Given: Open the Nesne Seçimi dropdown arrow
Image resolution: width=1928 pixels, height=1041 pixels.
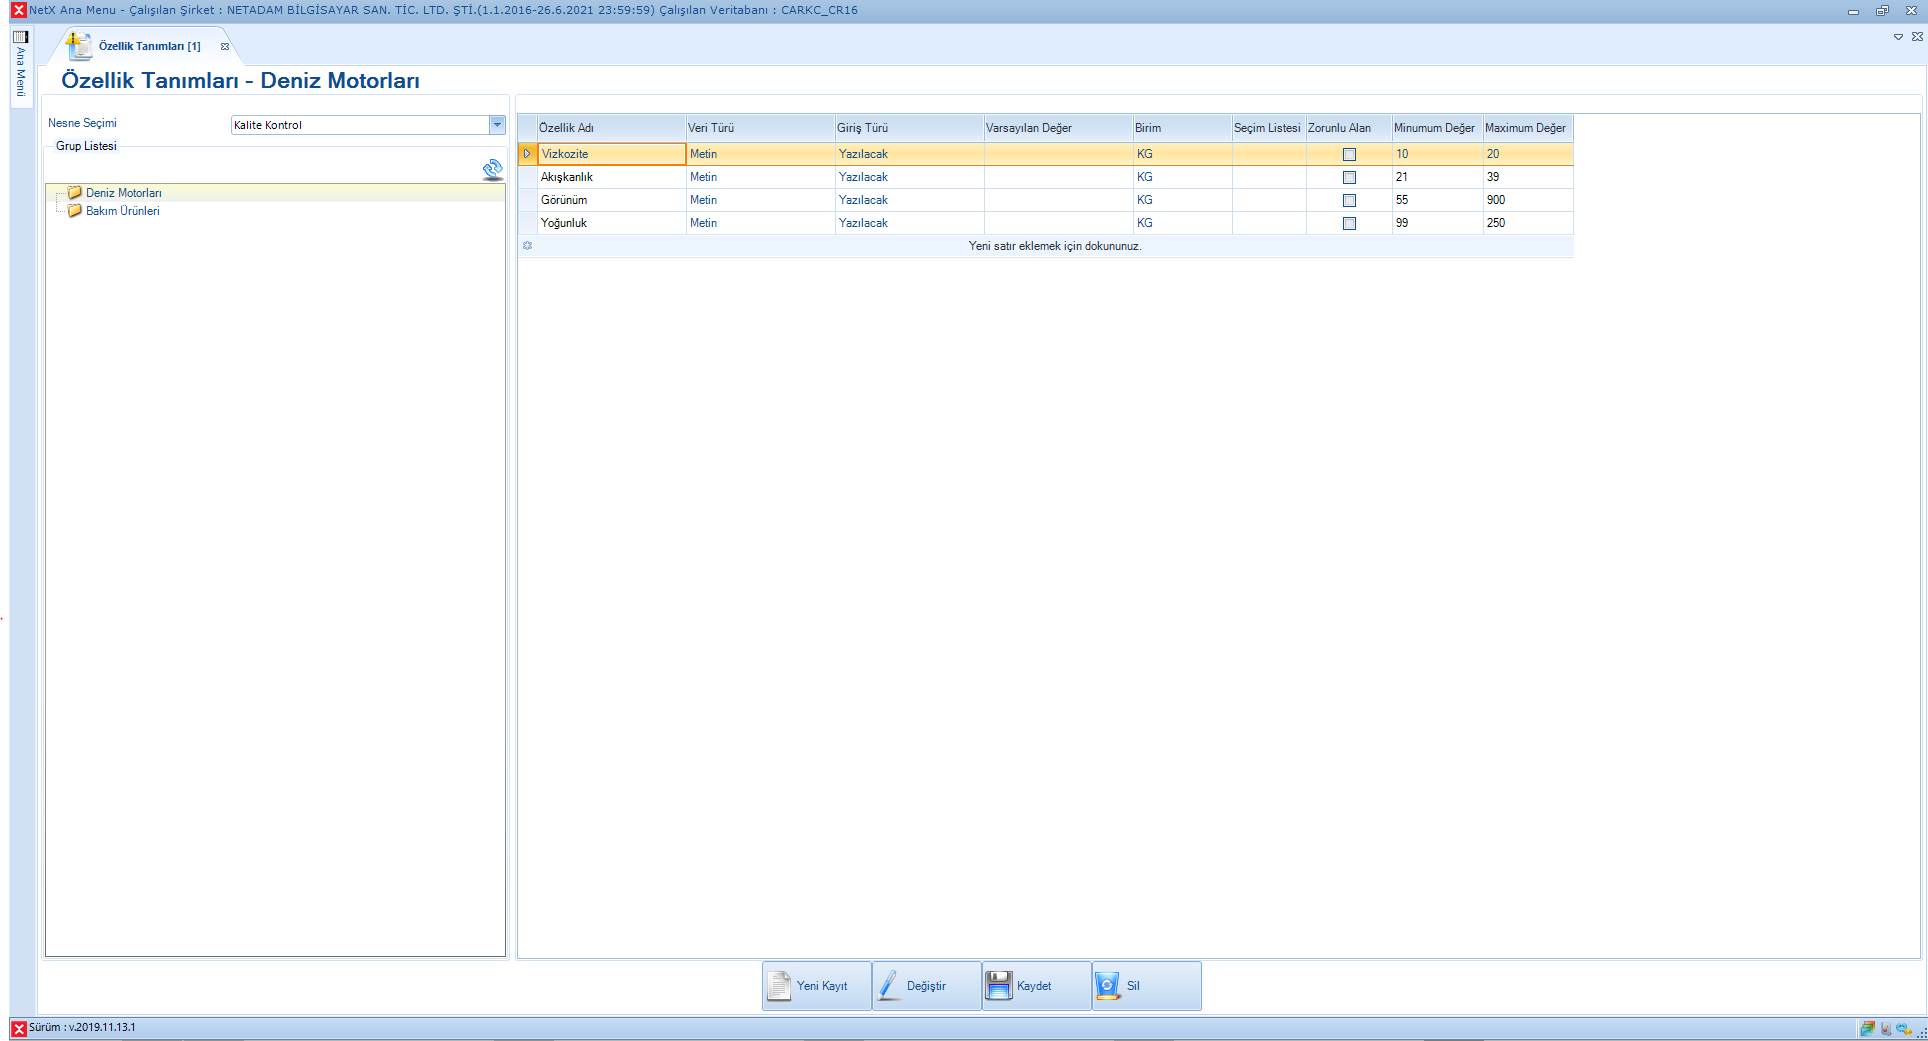Looking at the screenshot, I should (x=497, y=125).
